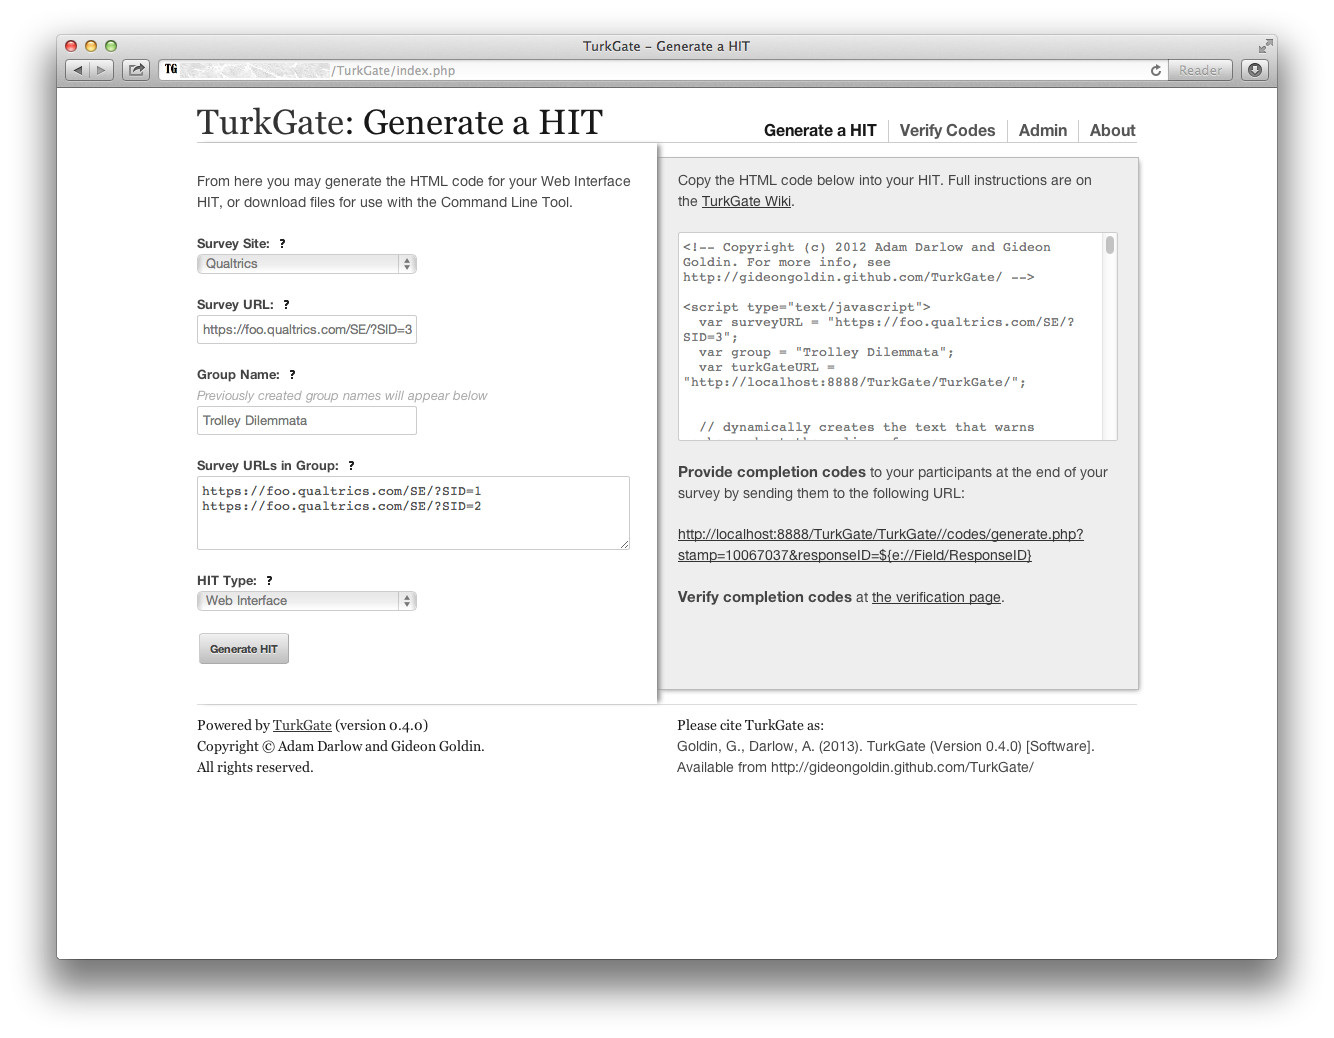
Task: Open the TurkGate Wiki link
Action: tap(746, 200)
